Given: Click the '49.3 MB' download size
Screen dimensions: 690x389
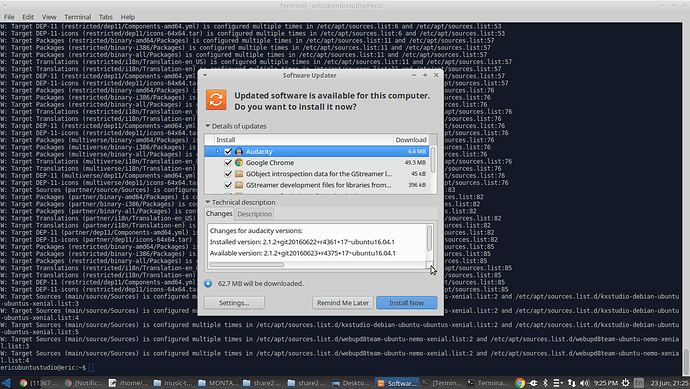Looking at the screenshot, I should [x=415, y=163].
